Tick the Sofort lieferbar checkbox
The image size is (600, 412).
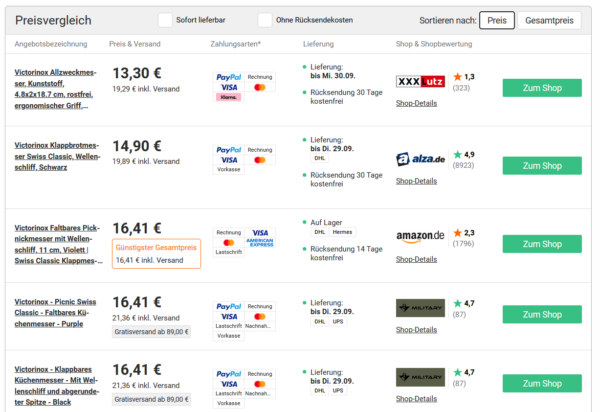(x=165, y=20)
